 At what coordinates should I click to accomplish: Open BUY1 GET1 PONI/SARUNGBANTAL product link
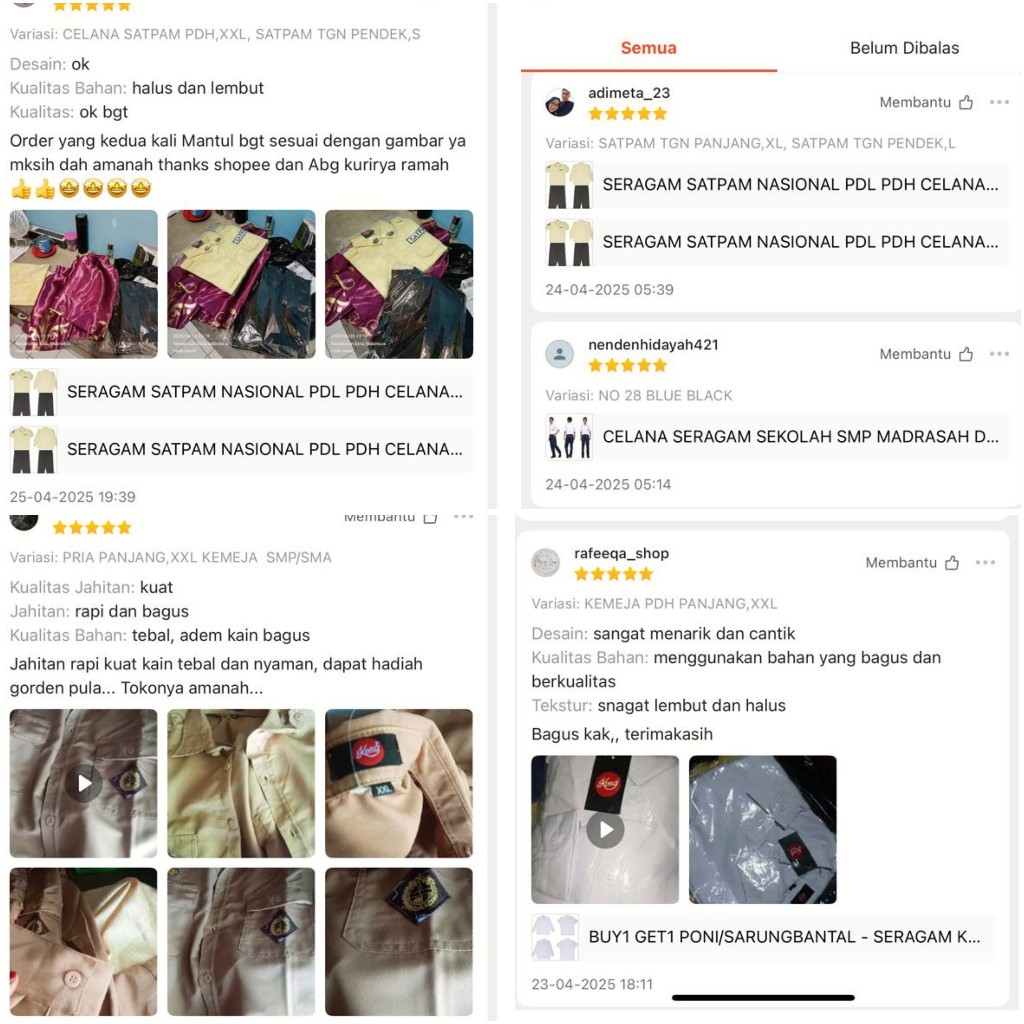pos(763,936)
